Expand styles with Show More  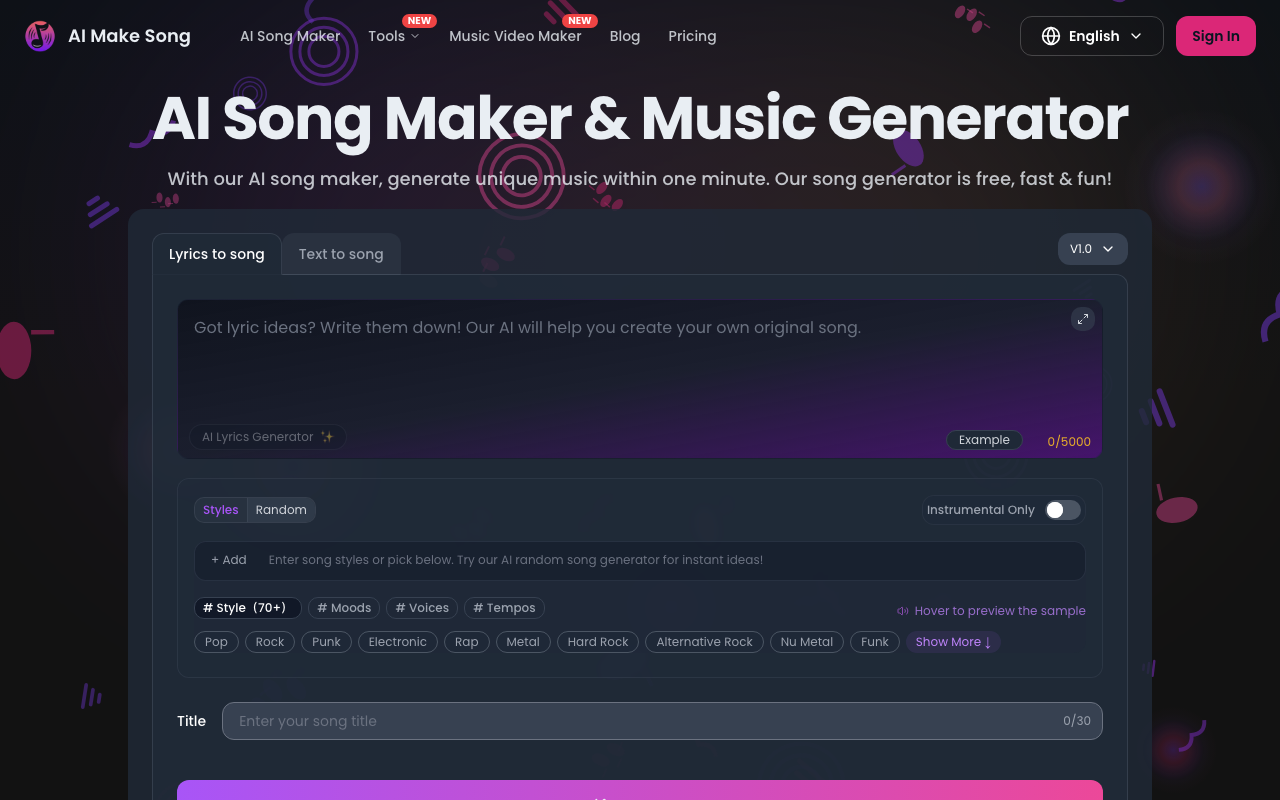pos(953,642)
